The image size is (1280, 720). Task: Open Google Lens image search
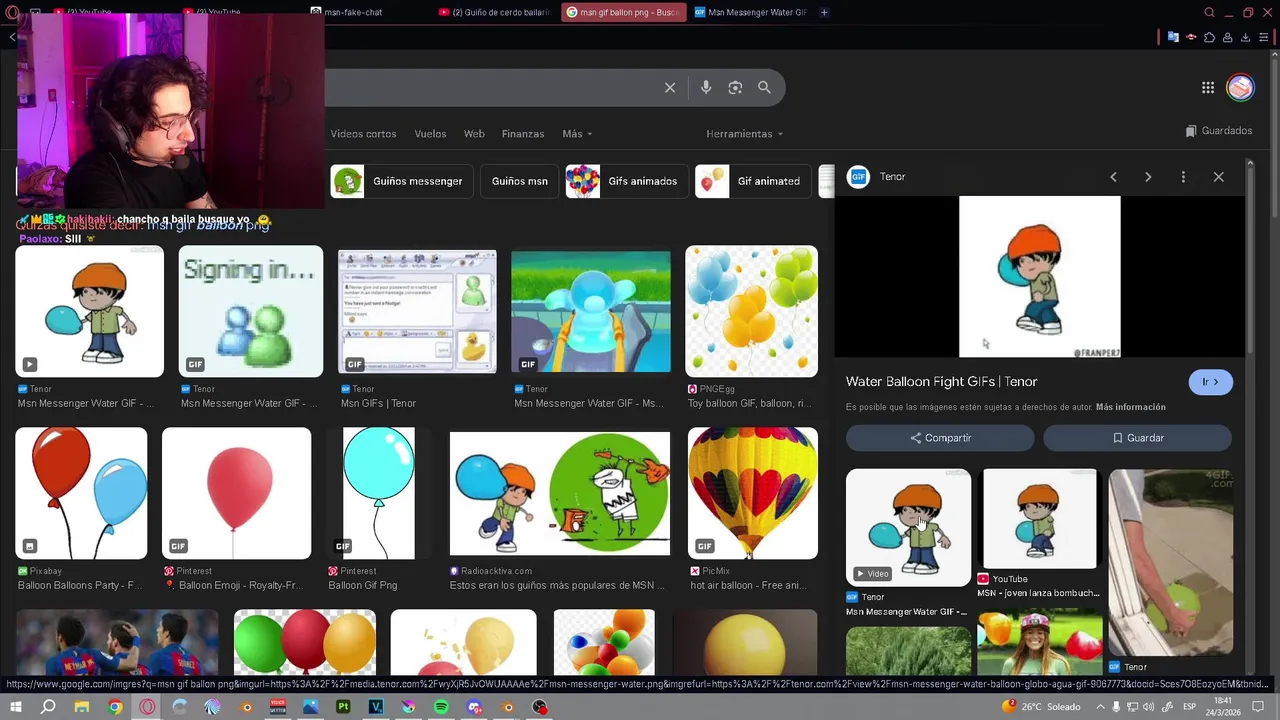click(735, 88)
